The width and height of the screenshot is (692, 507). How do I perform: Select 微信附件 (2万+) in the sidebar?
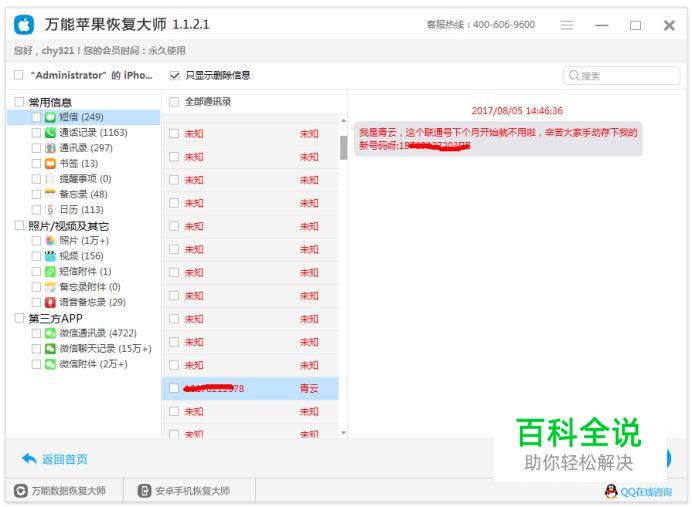click(93, 364)
